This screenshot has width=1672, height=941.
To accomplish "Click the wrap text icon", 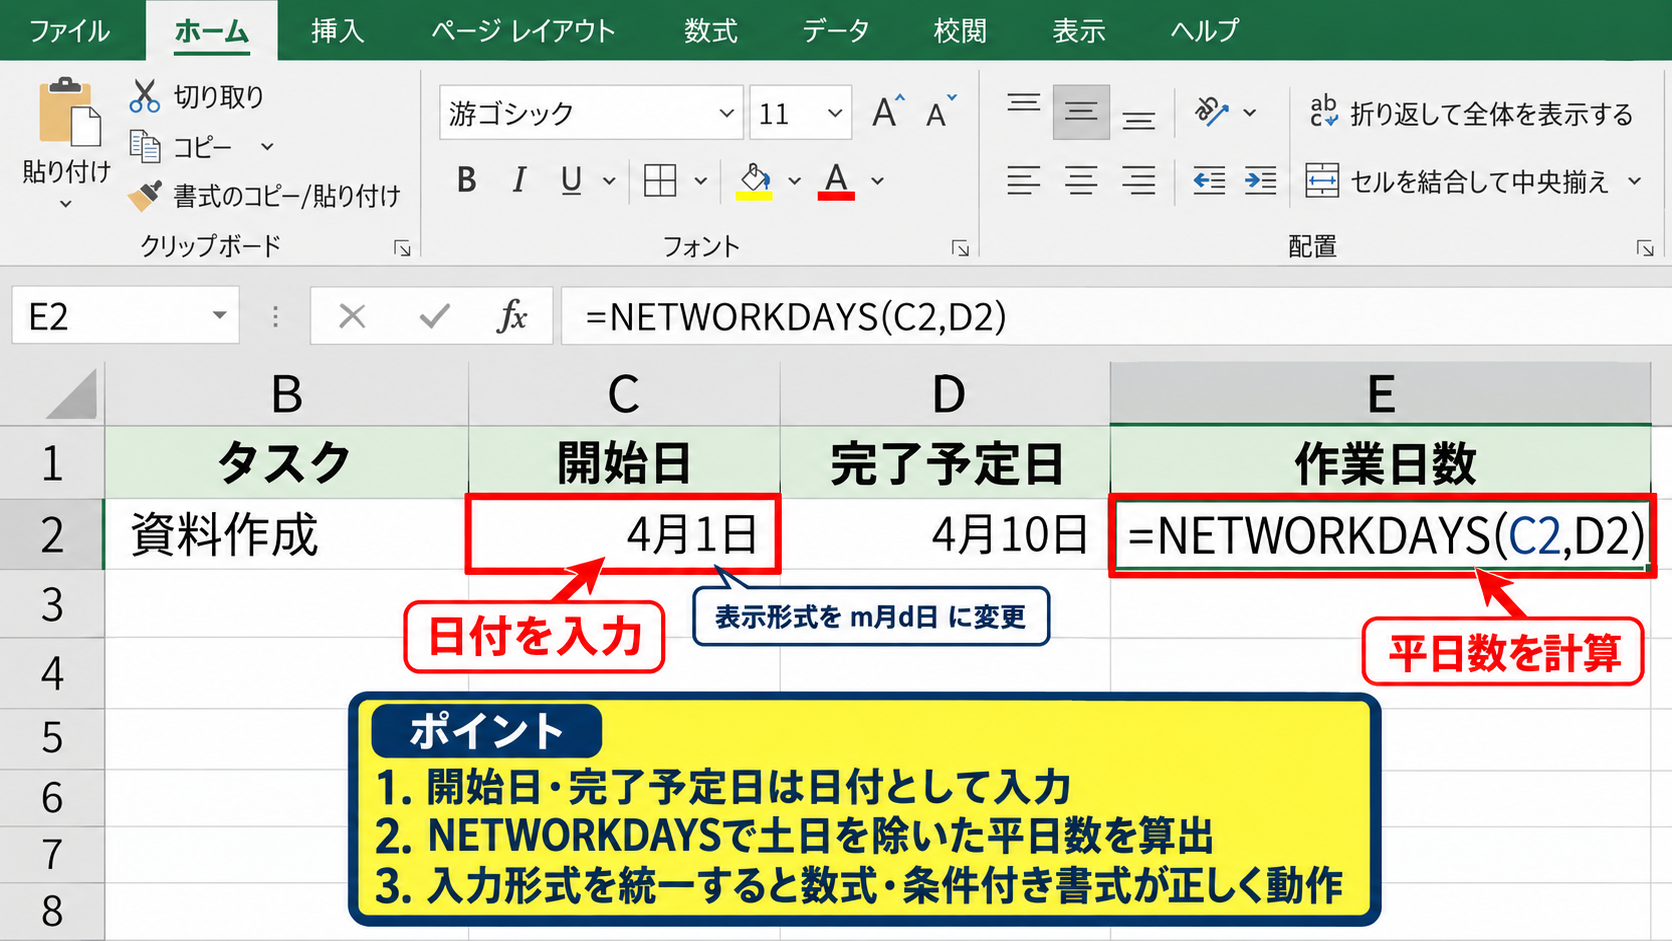I will (1323, 112).
